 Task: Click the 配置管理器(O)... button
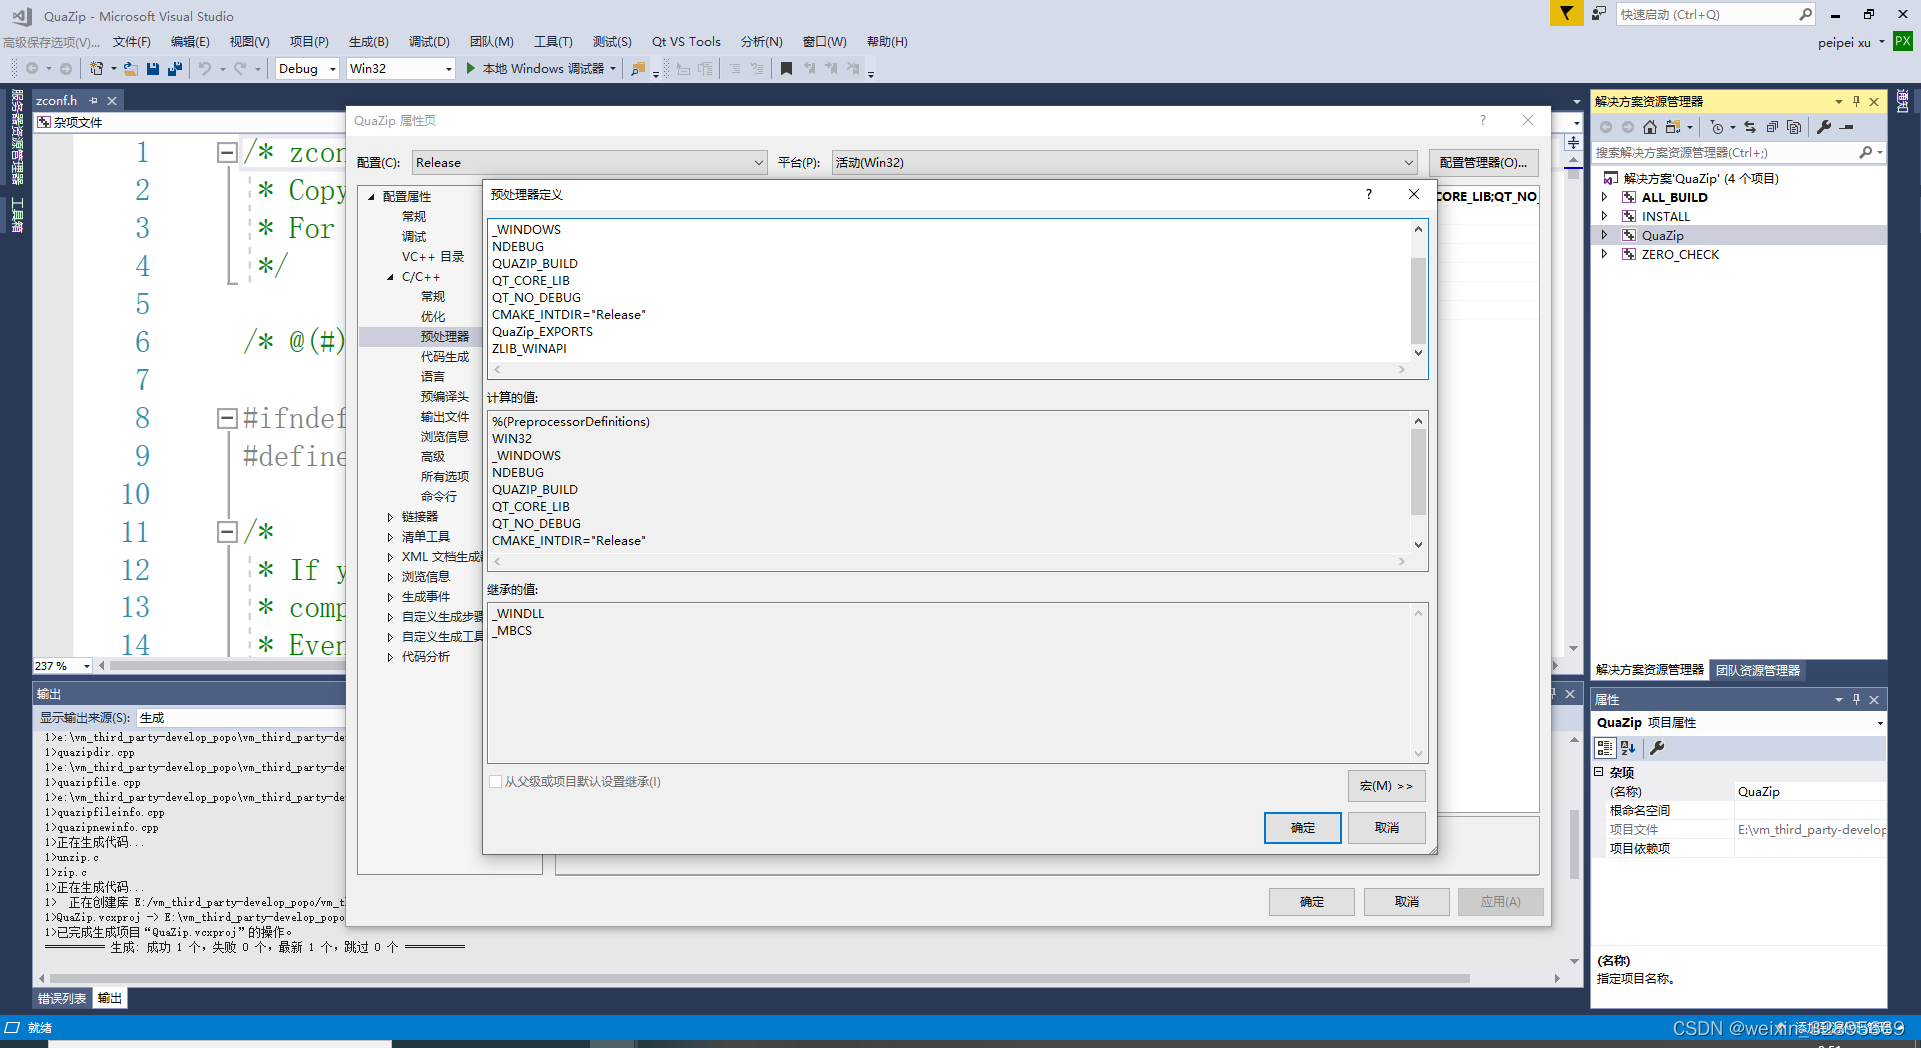(1483, 162)
